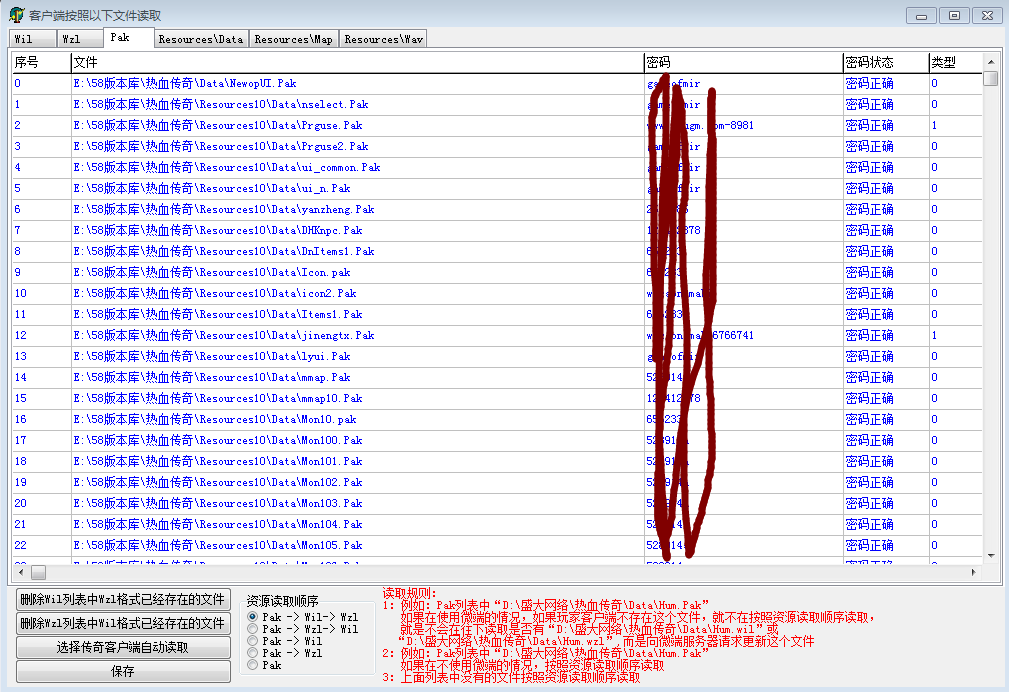Switch to the Resources\Wav tab
Image resolution: width=1009 pixels, height=692 pixels.
tap(383, 39)
